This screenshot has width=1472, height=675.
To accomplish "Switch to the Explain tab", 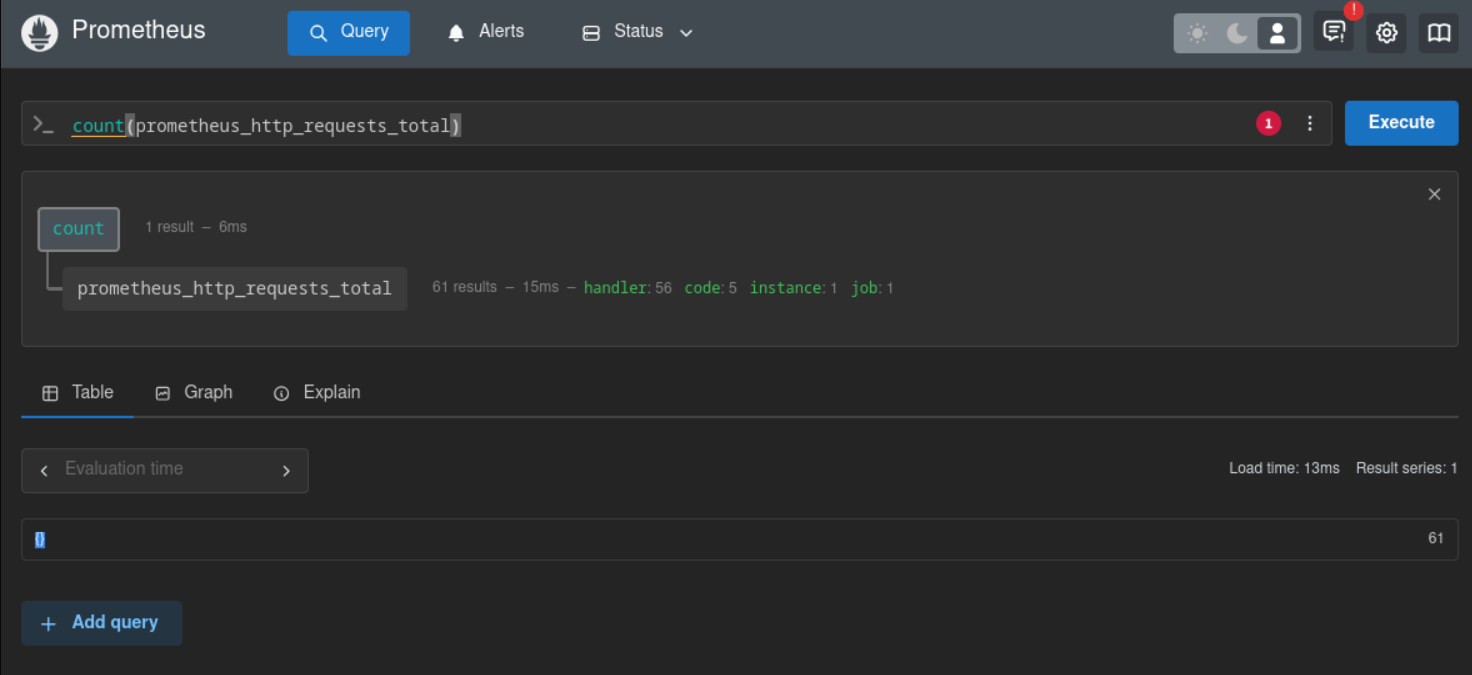I will 317,393.
